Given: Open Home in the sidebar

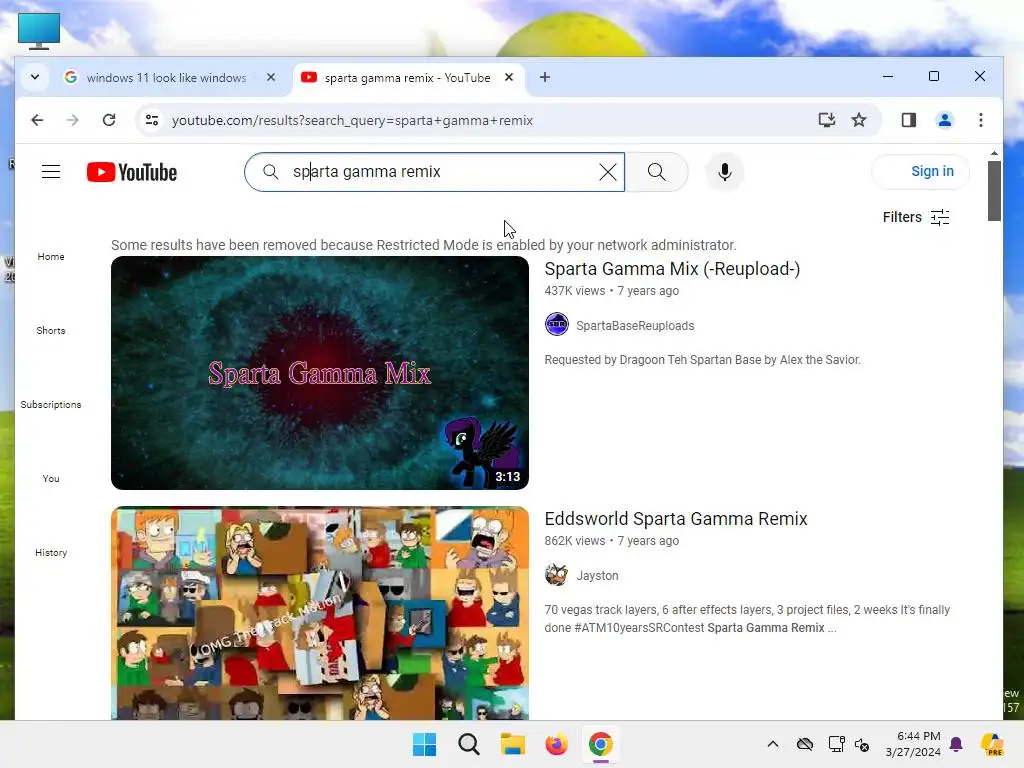Looking at the screenshot, I should (x=51, y=257).
